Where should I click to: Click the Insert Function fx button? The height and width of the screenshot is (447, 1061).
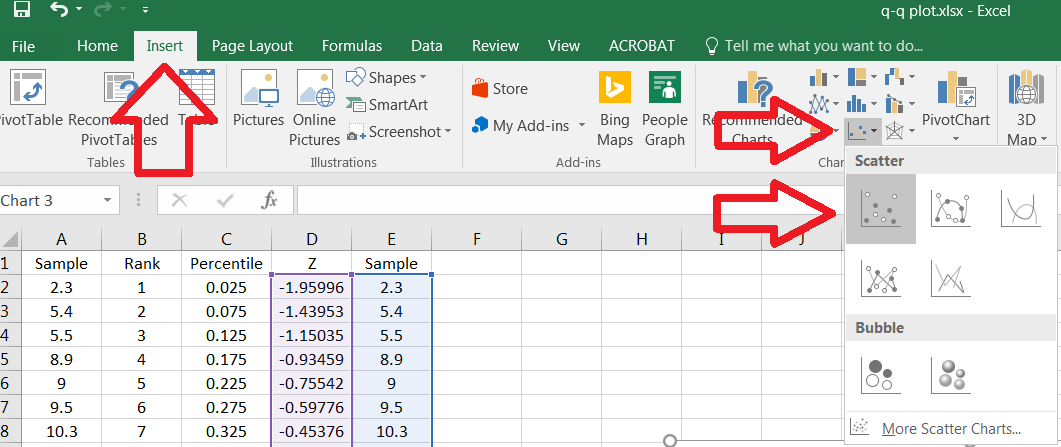269,200
